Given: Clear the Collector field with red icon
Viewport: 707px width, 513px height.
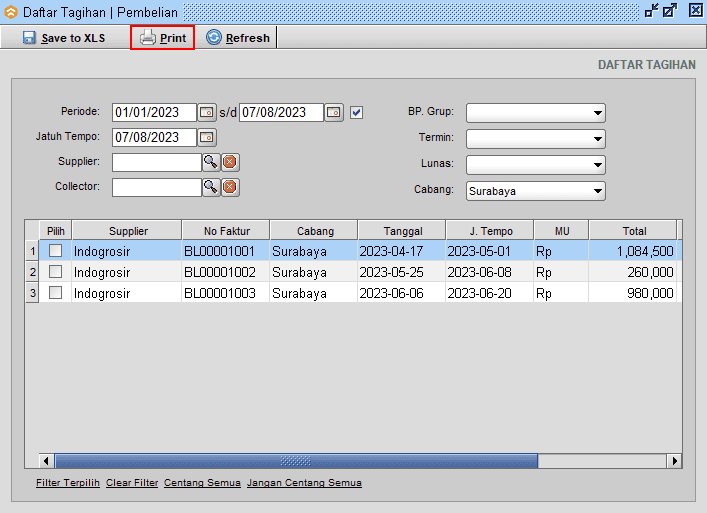Looking at the screenshot, I should pyautogui.click(x=229, y=187).
